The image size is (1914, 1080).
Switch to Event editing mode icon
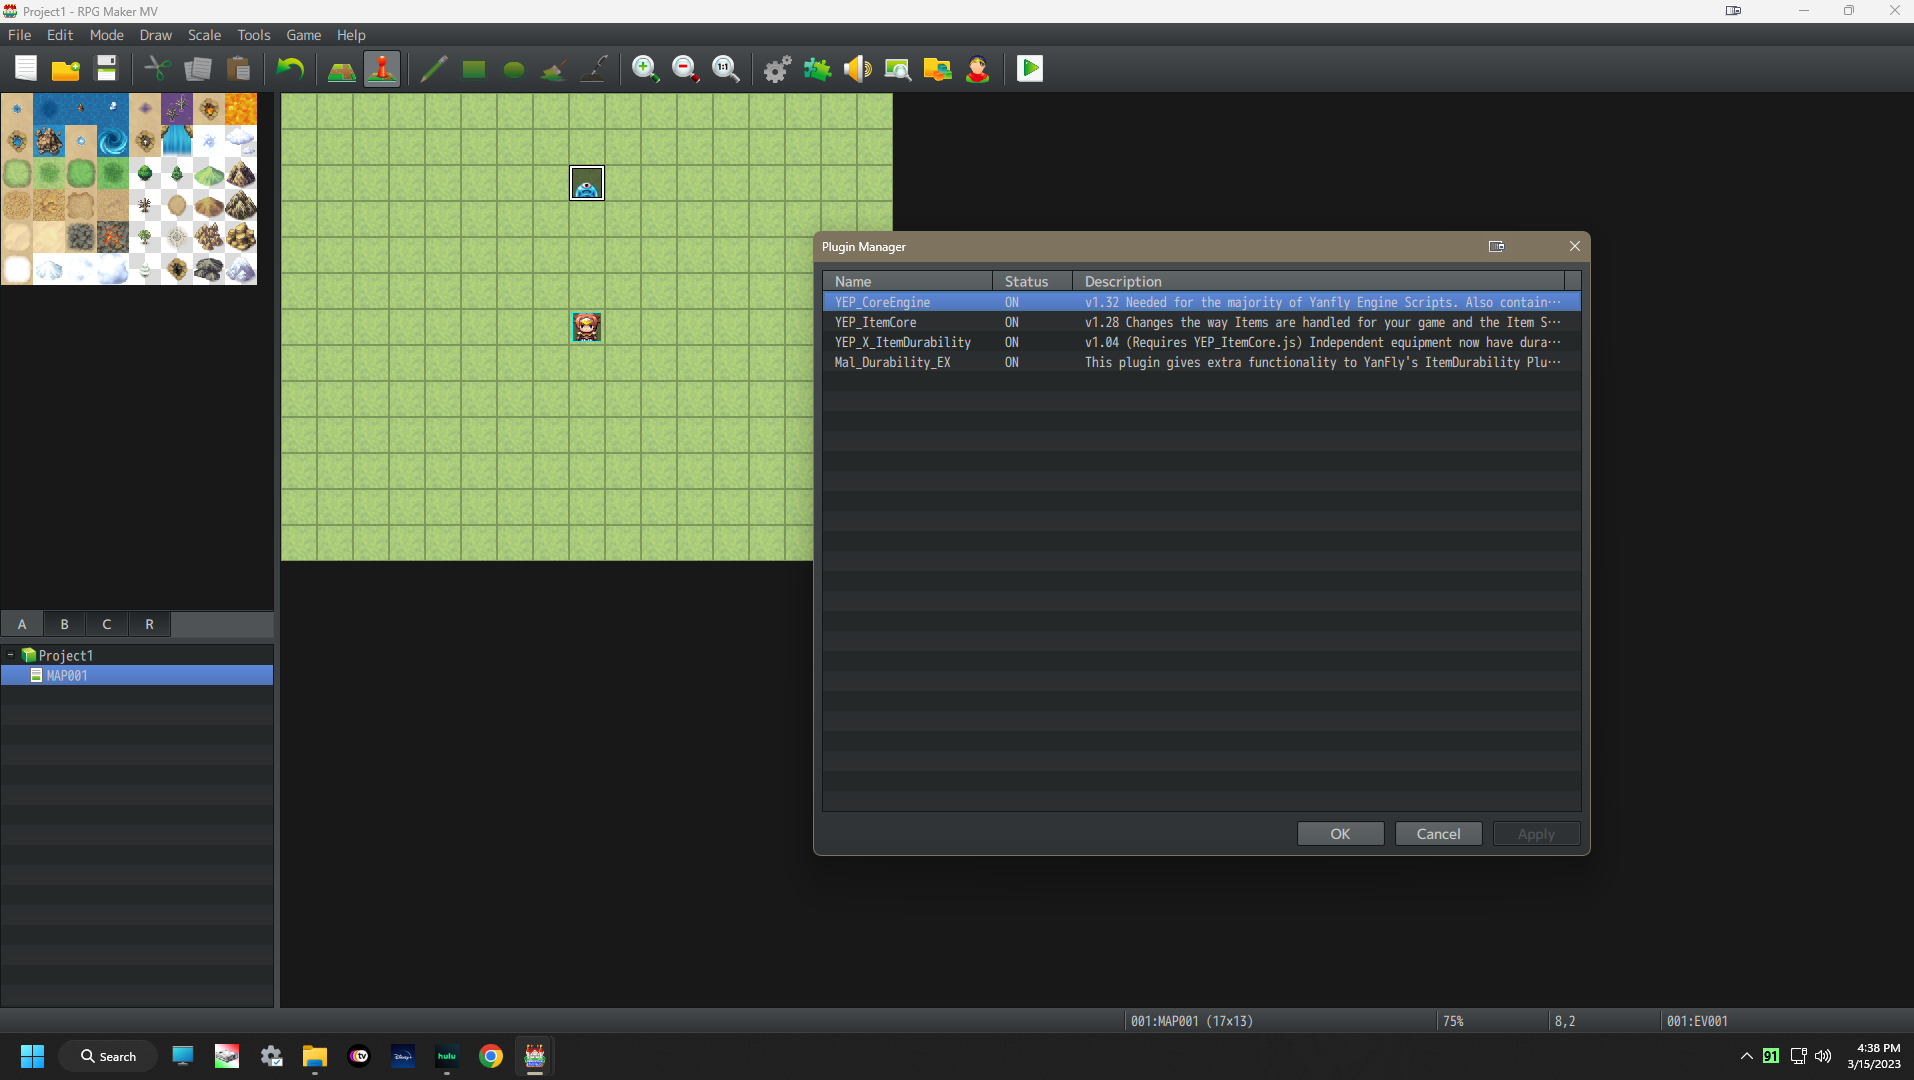[382, 69]
